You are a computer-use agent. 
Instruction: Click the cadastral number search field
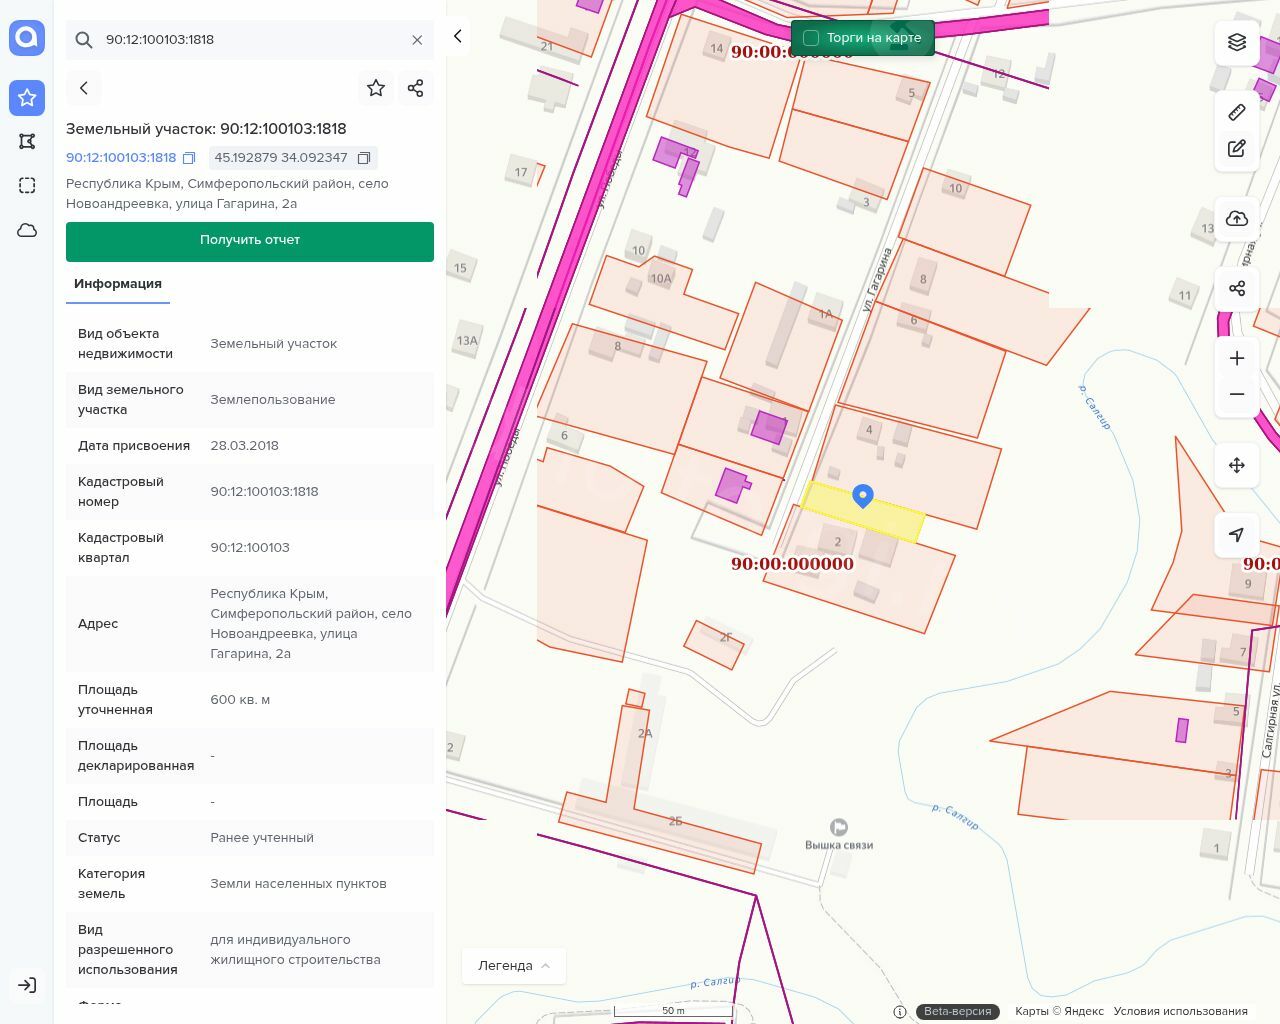pyautogui.click(x=250, y=40)
